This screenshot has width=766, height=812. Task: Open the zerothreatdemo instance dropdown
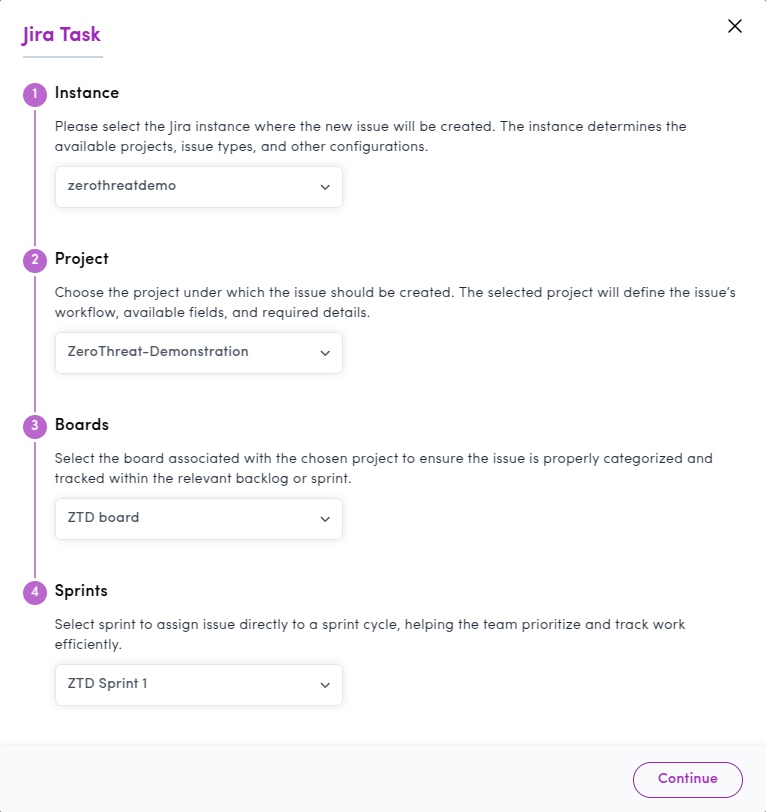[x=199, y=186]
